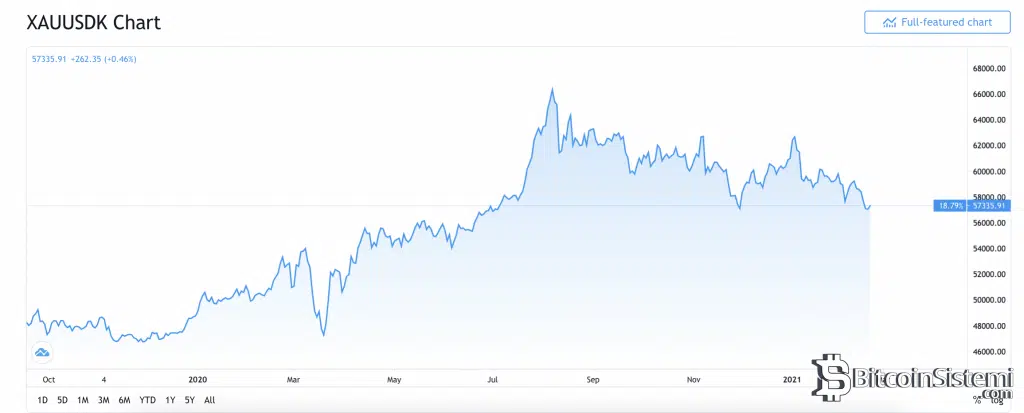Show year-to-date with YTD
The width and height of the screenshot is (1024, 413).
pyautogui.click(x=147, y=400)
